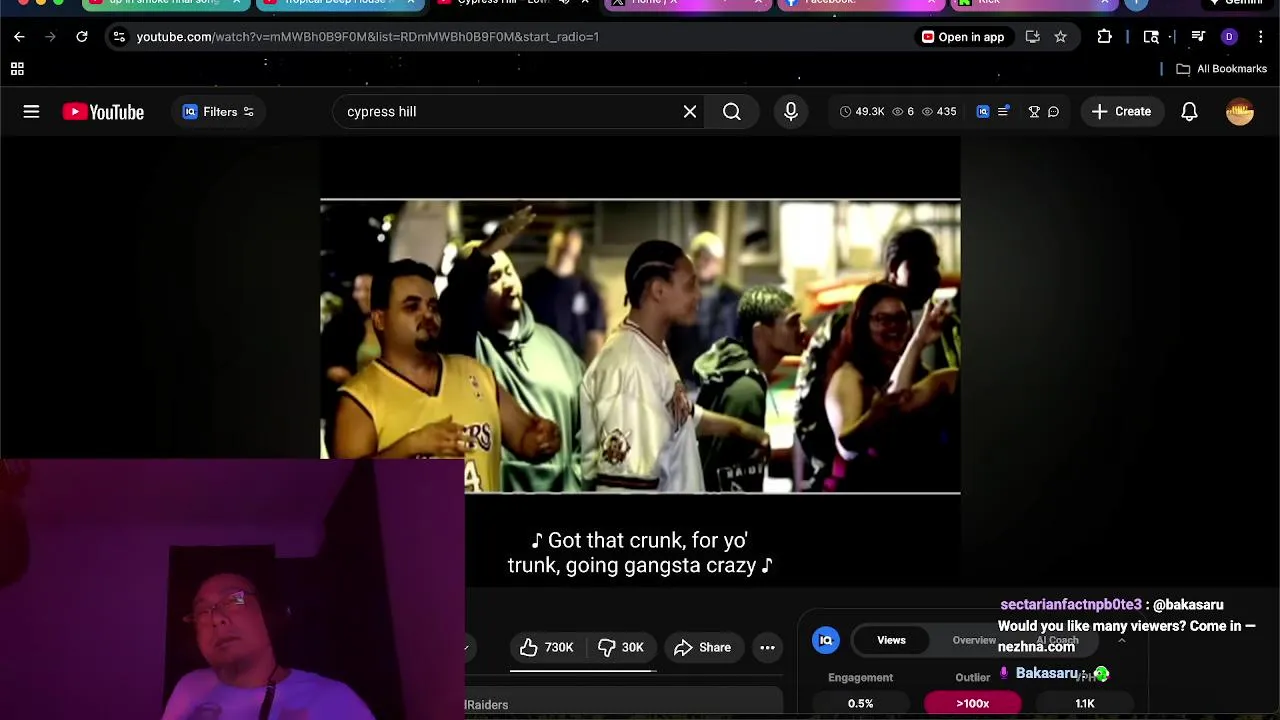The width and height of the screenshot is (1280, 720).
Task: View the 49.3K clock stat
Action: point(861,112)
